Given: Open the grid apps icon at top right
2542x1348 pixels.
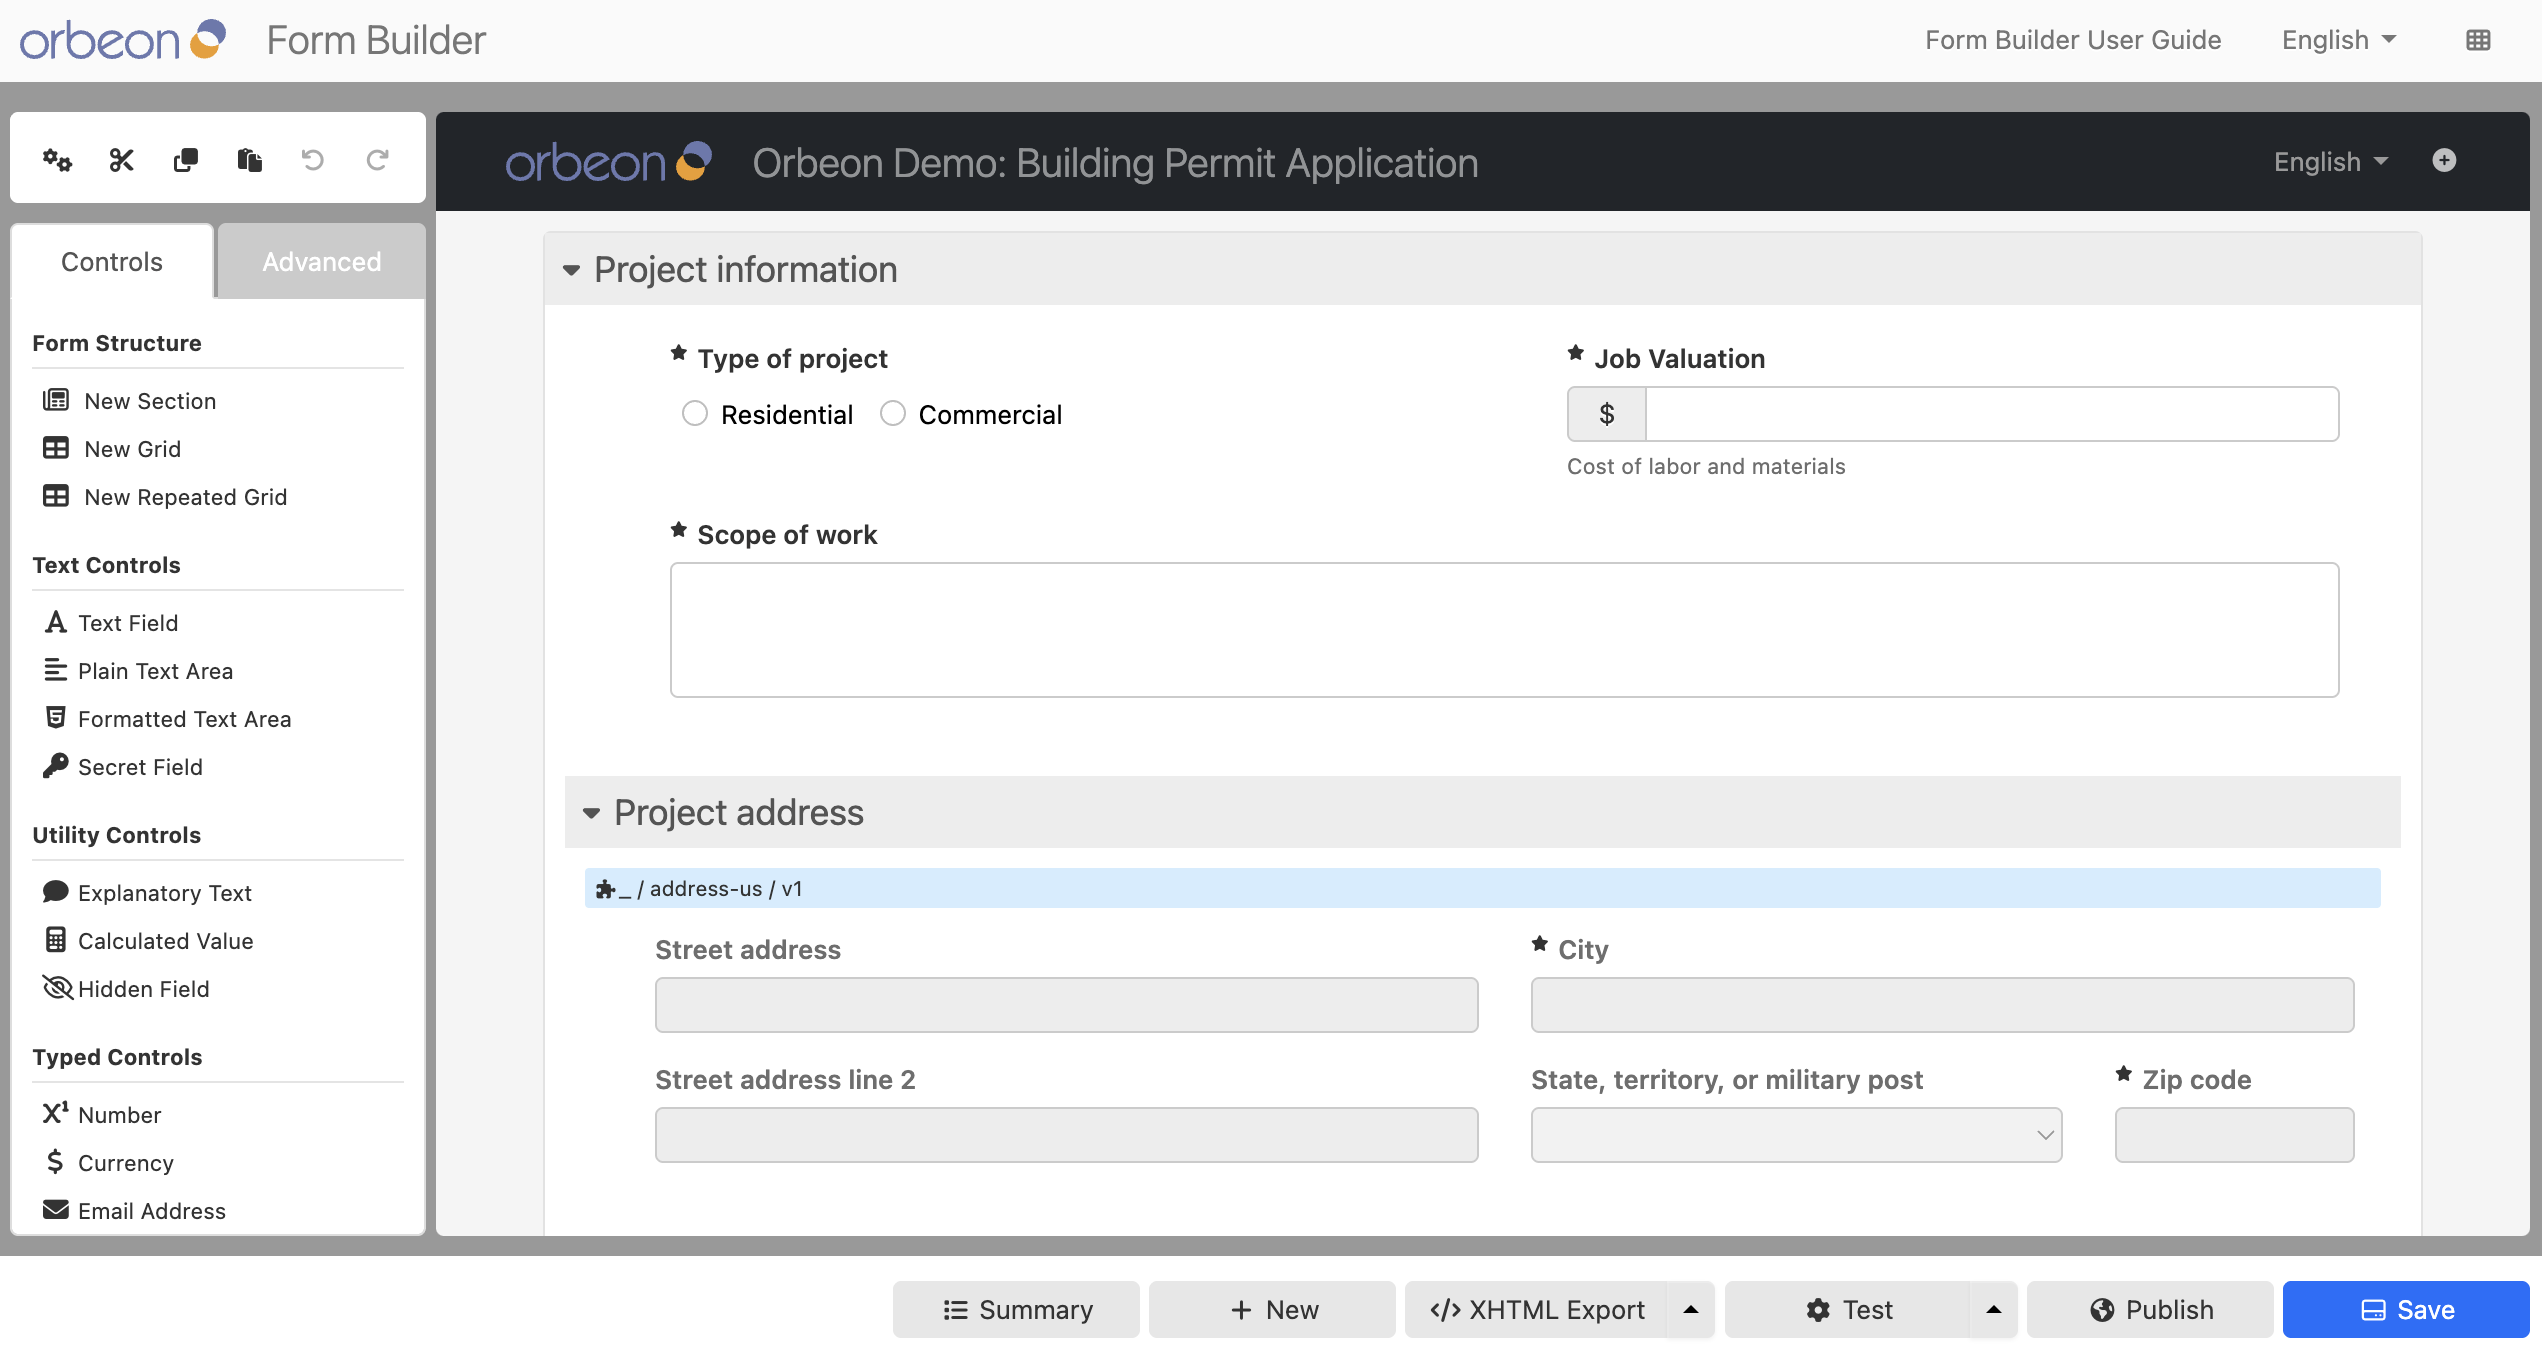Looking at the screenshot, I should tap(2478, 40).
